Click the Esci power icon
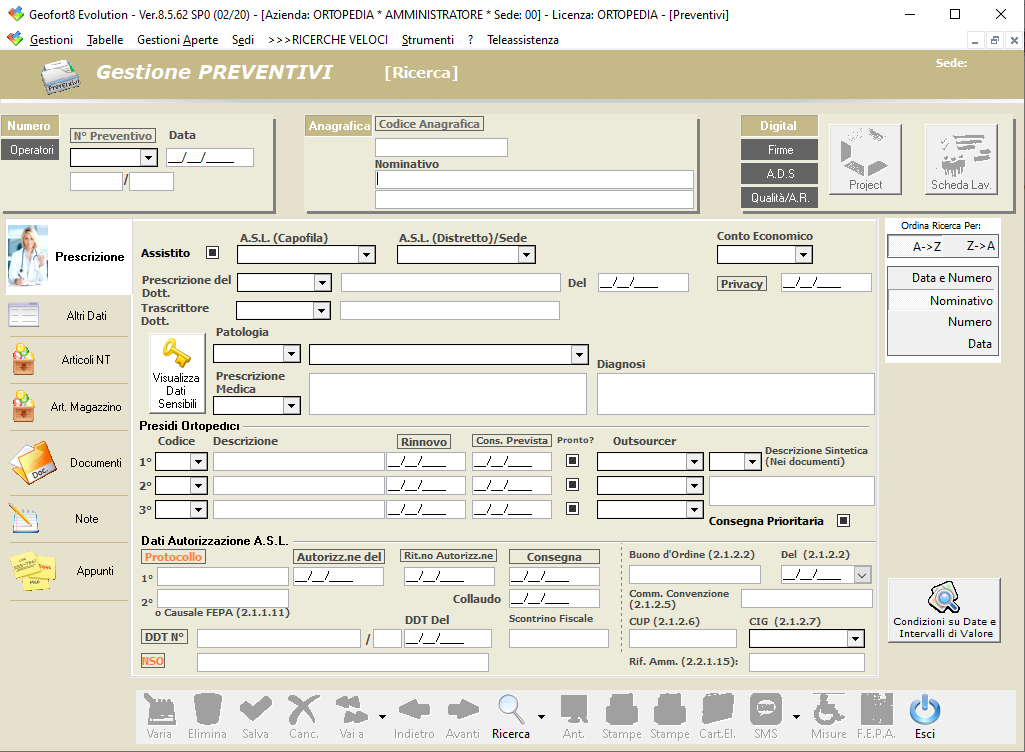The width and height of the screenshot is (1025, 752). [924, 716]
